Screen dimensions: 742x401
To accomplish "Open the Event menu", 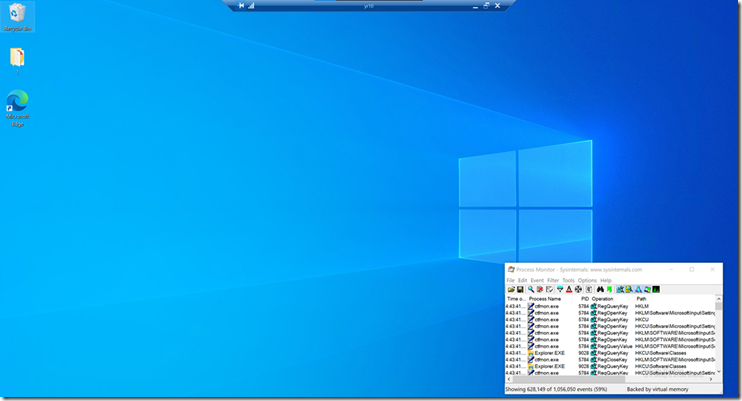I will click(537, 280).
